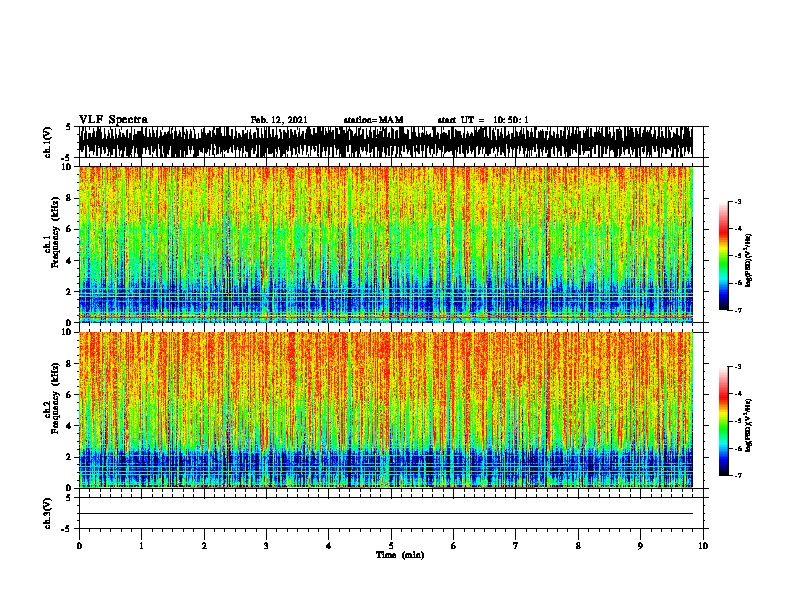Click time axis tick label "2"
Image resolution: width=792 pixels, height=612 pixels.
click(x=204, y=546)
